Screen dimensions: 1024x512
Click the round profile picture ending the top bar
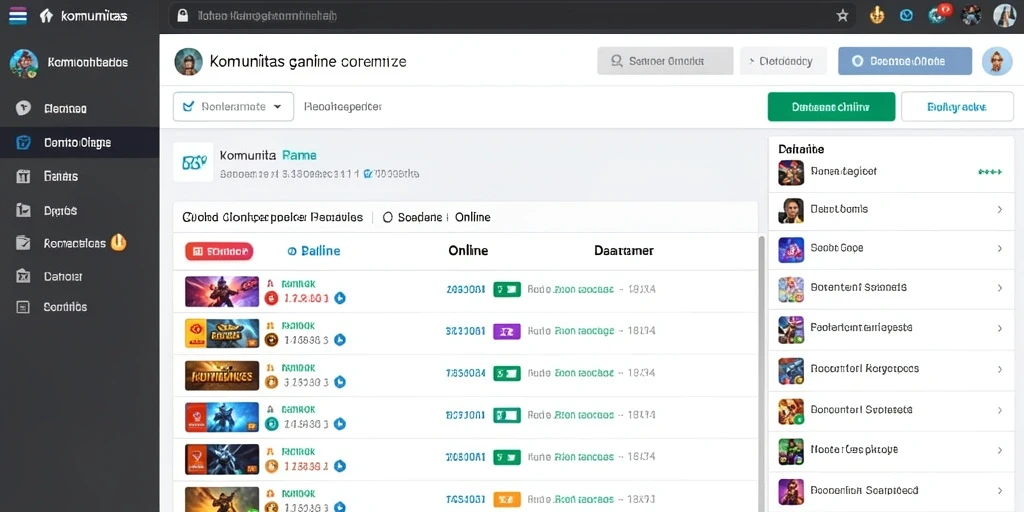point(1004,16)
